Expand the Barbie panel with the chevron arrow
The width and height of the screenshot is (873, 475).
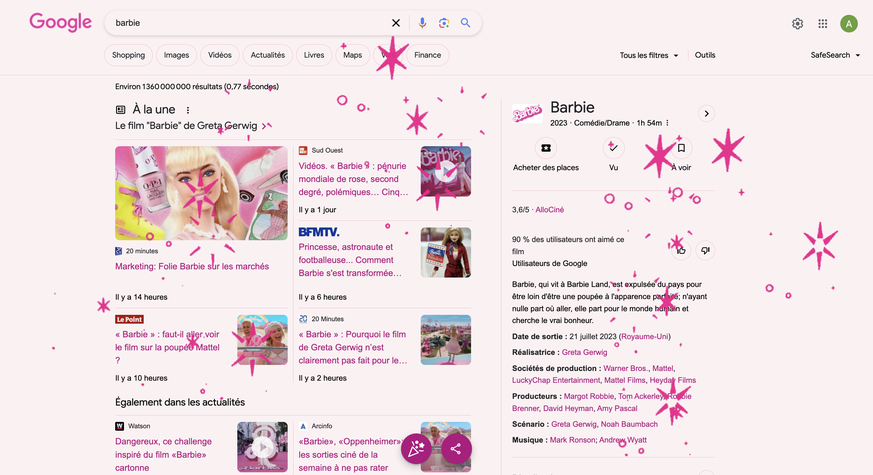tap(706, 114)
